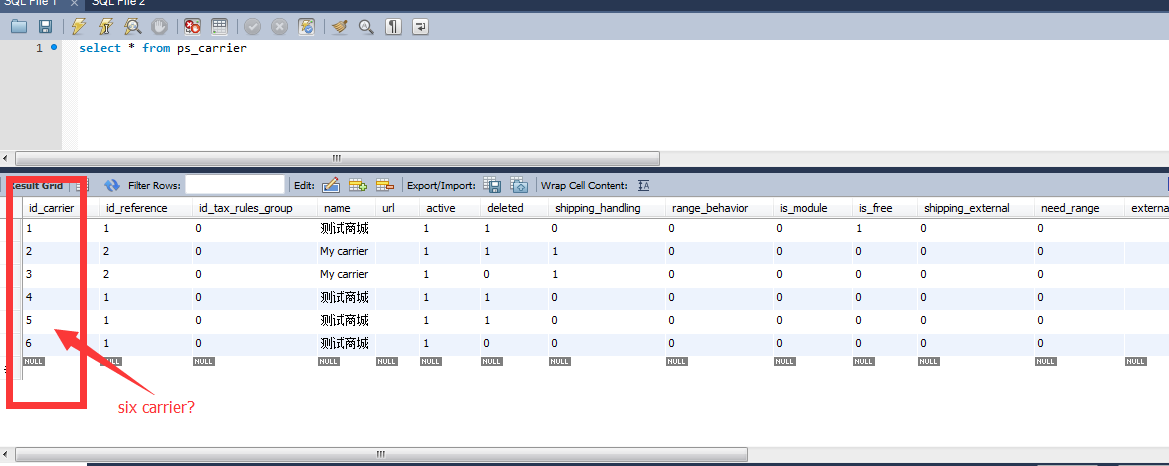Image resolution: width=1169 pixels, height=466 pixels.
Task: Click the stop execution hand icon
Action: (159, 27)
